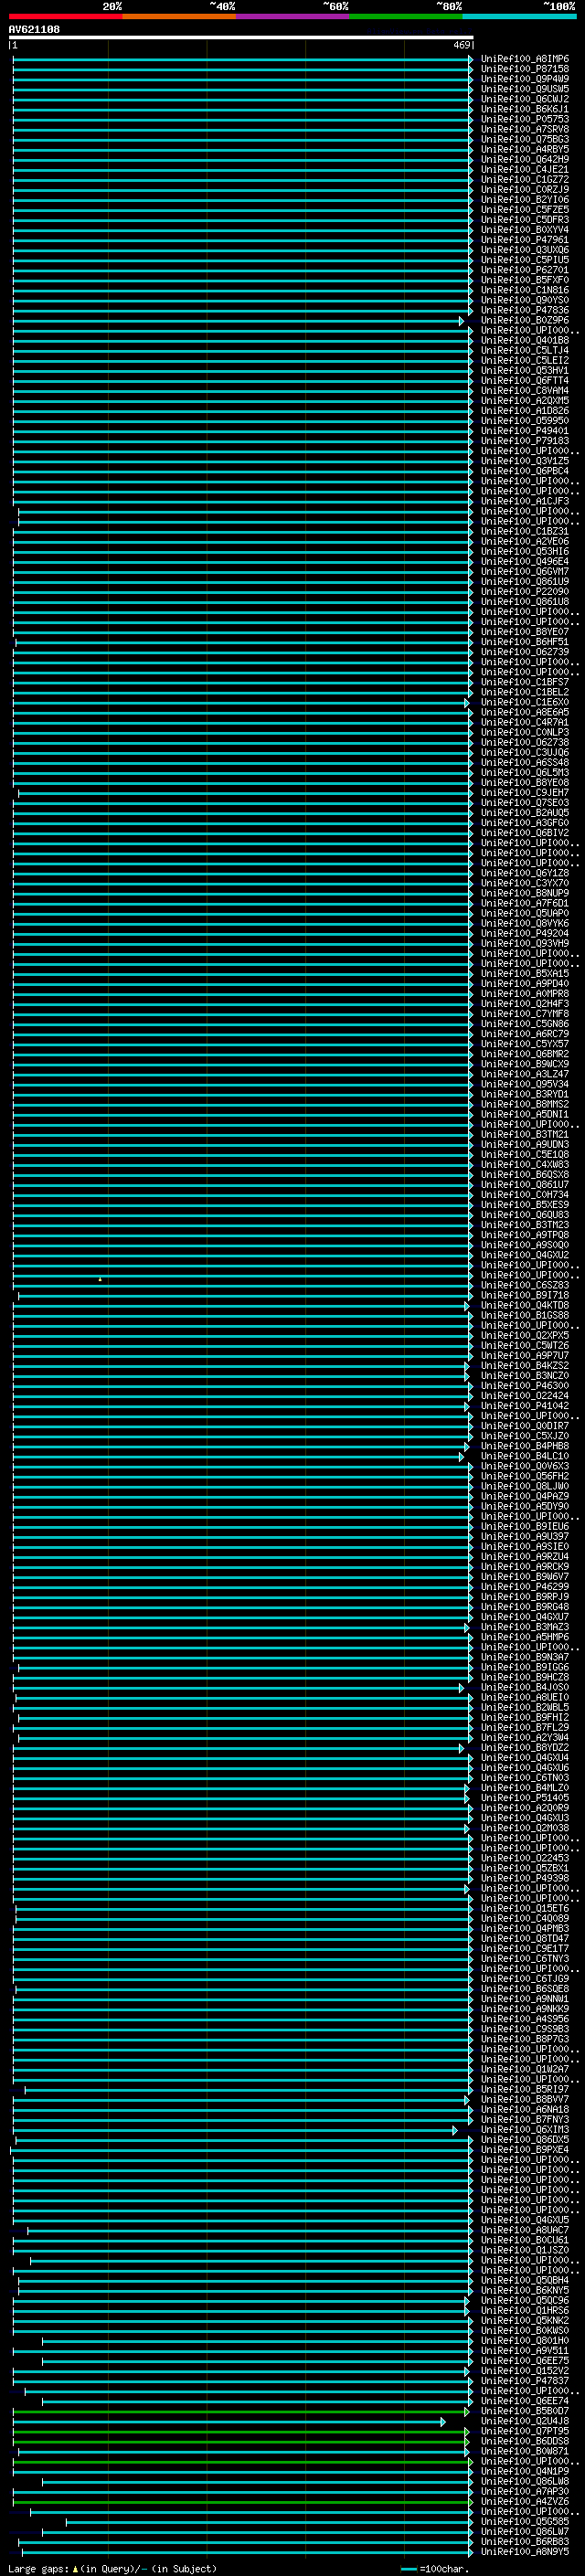Select the UniRef100_Q53HV1 label
585x2576 pixels.
(525, 370)
